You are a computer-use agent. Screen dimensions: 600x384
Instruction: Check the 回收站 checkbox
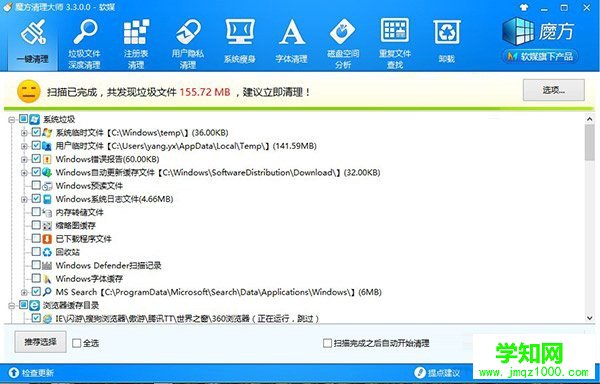36,252
